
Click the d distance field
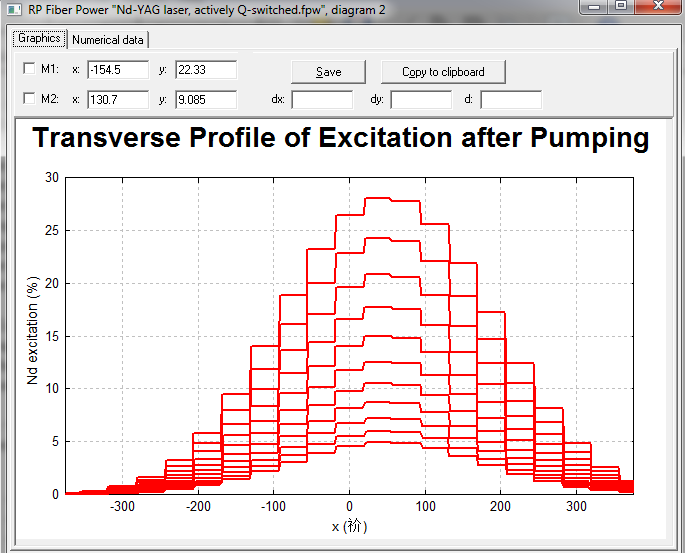point(511,100)
